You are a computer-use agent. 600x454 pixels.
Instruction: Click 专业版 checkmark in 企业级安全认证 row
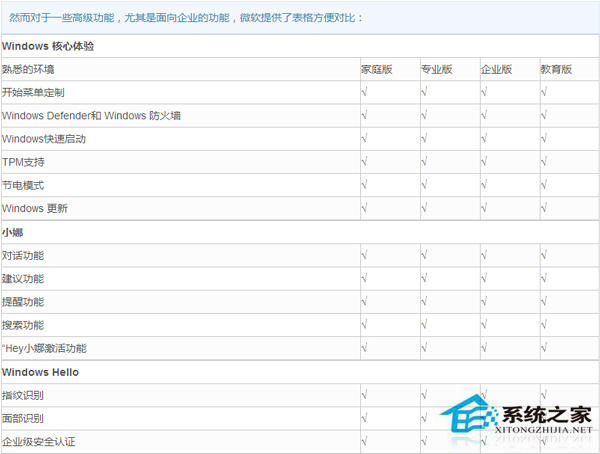tap(424, 441)
